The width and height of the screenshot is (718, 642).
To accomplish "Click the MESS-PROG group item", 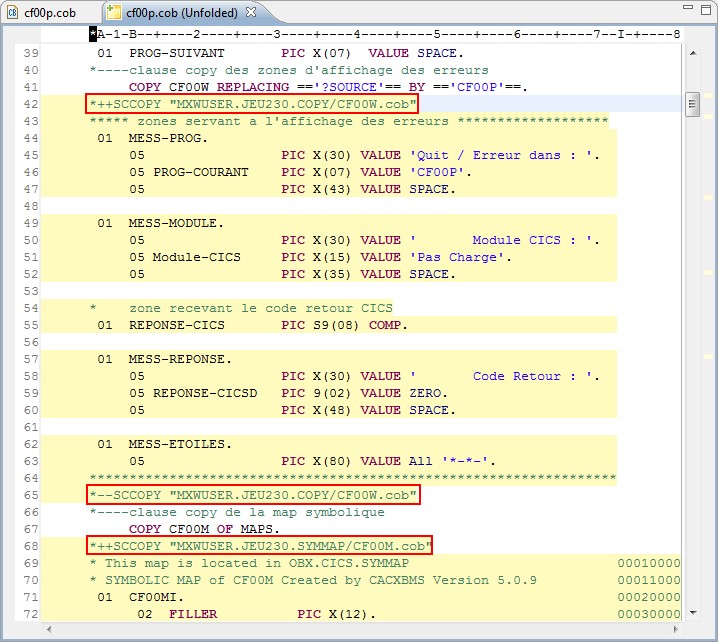I will pos(168,138).
